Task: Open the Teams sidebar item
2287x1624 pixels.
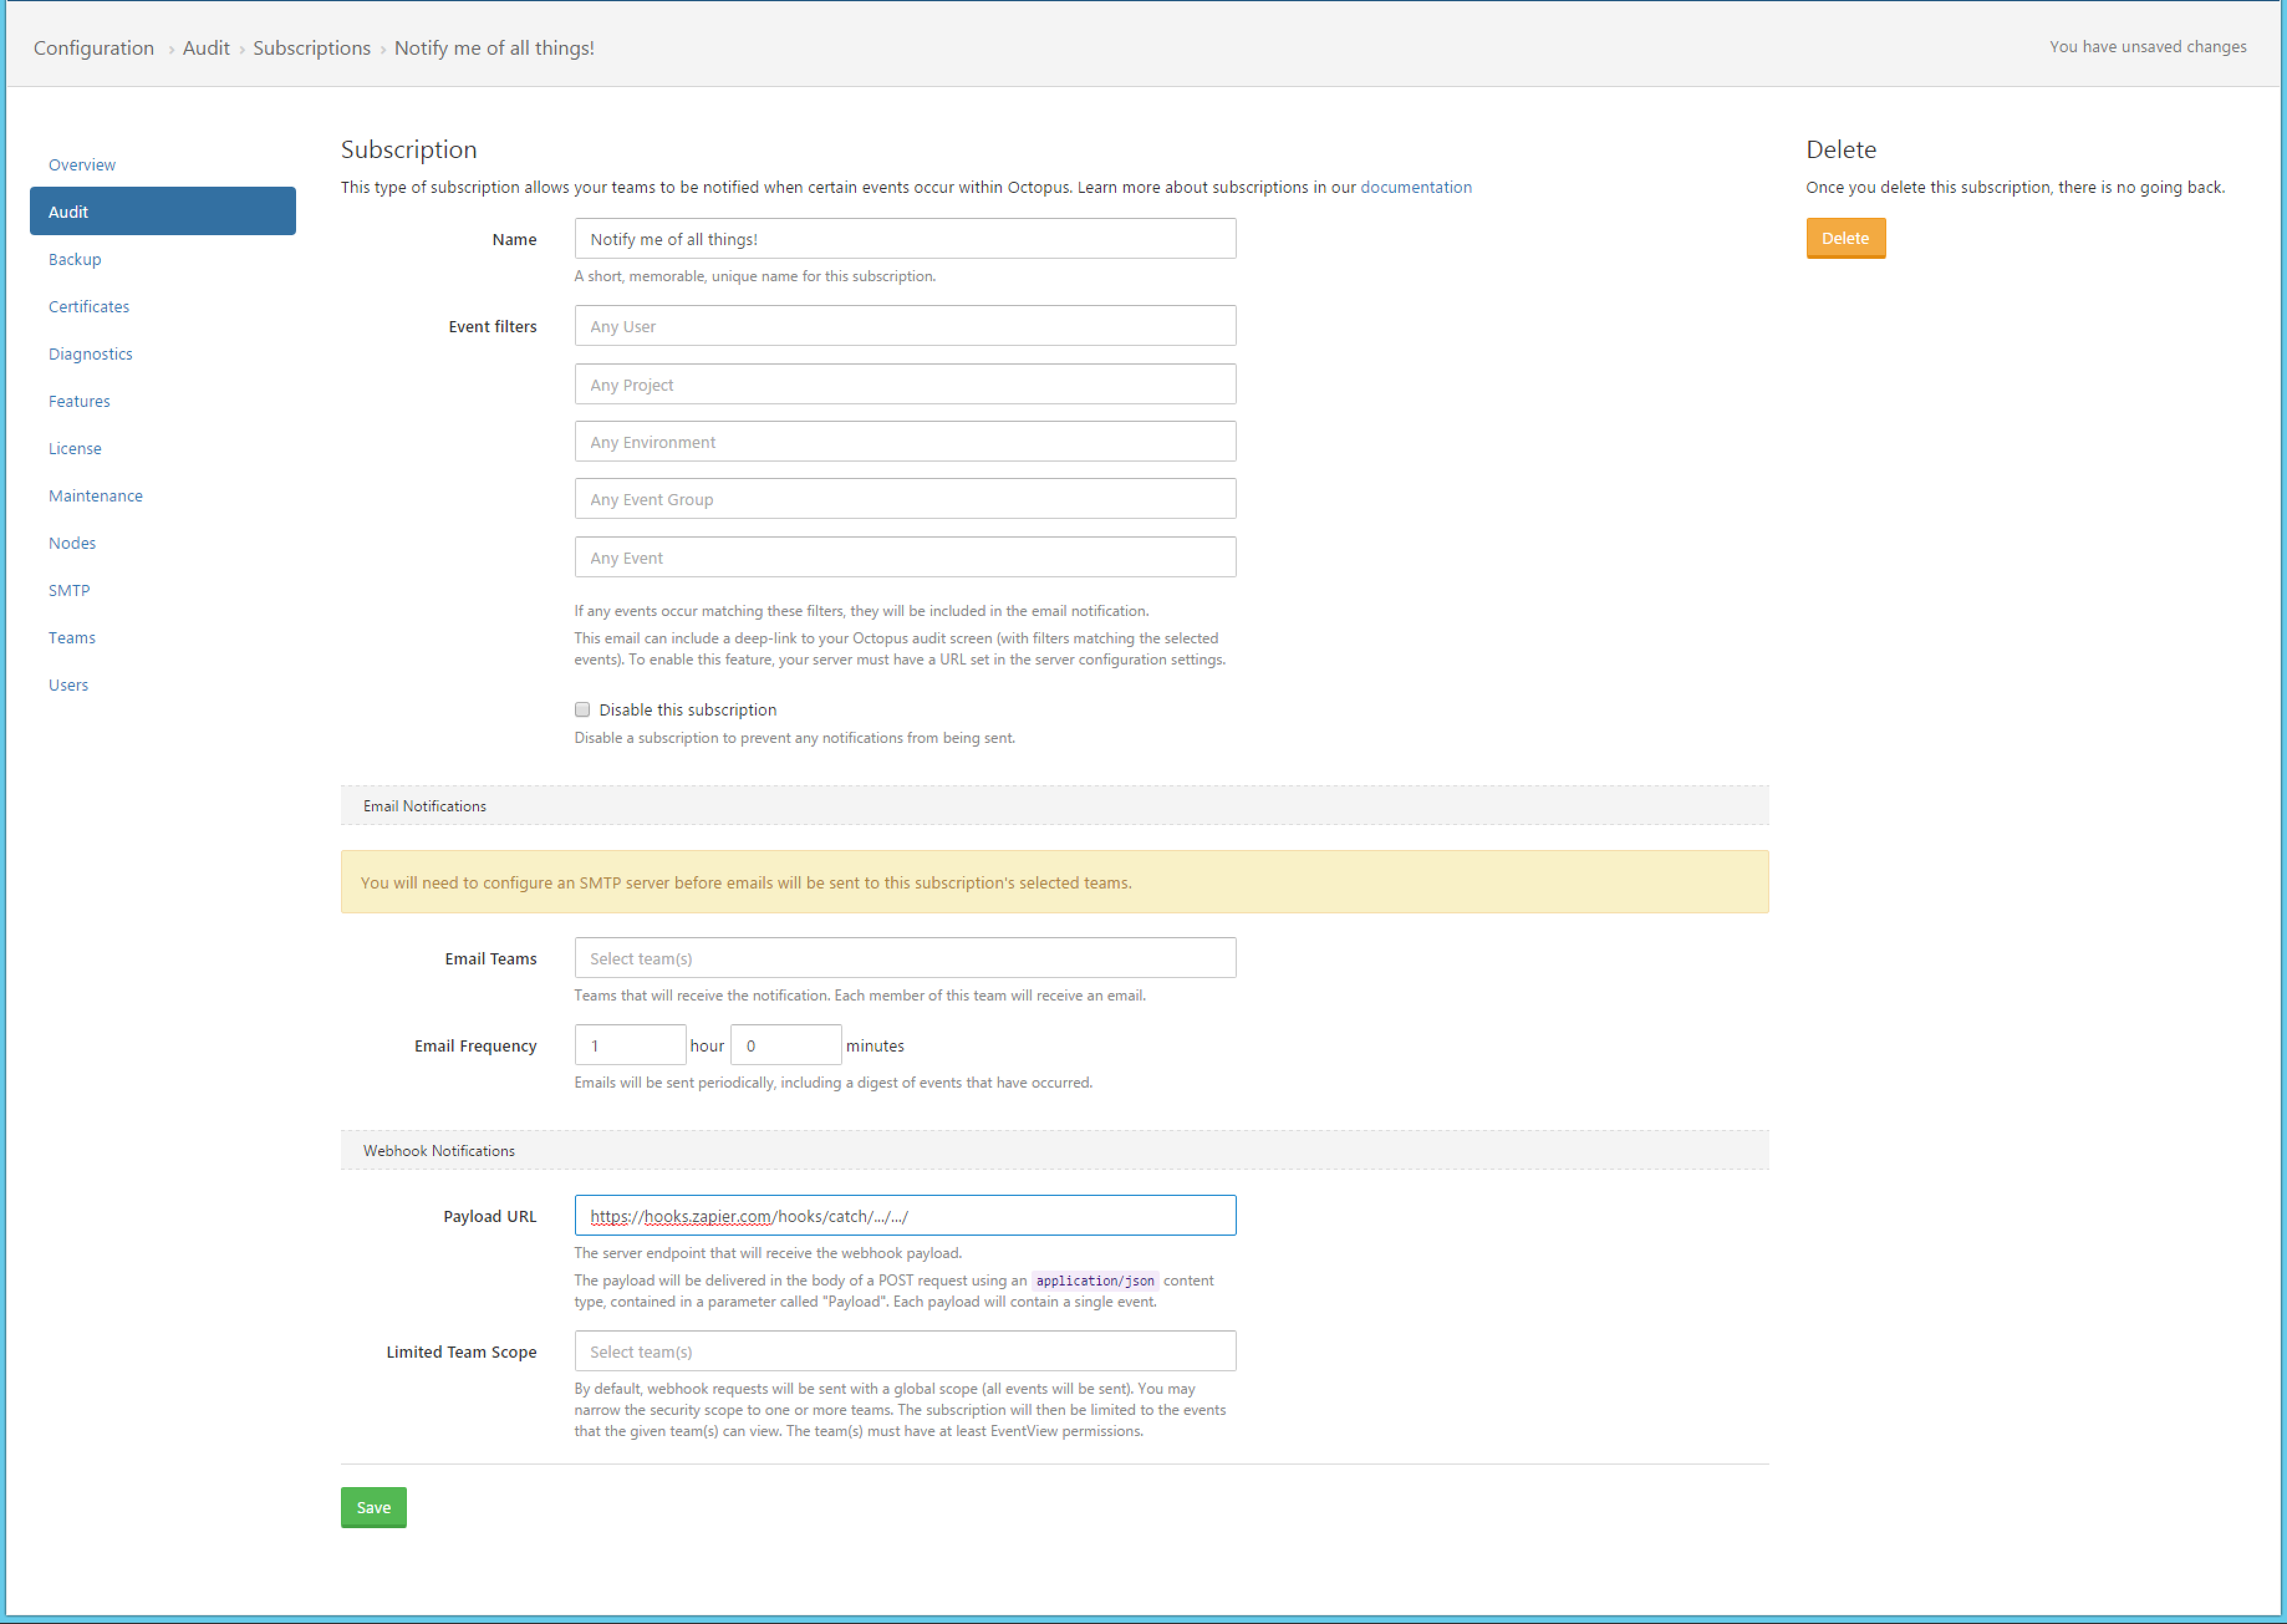Action: [x=72, y=638]
